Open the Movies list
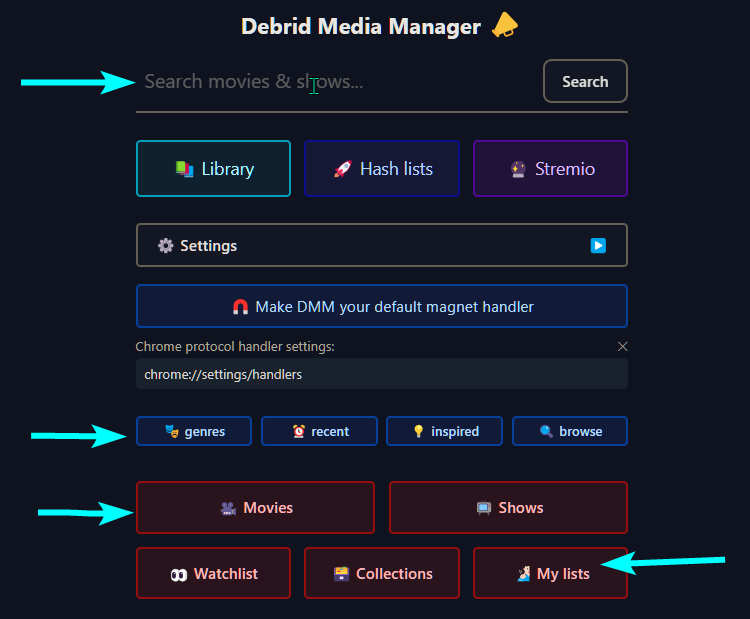The height and width of the screenshot is (619, 750). point(255,508)
